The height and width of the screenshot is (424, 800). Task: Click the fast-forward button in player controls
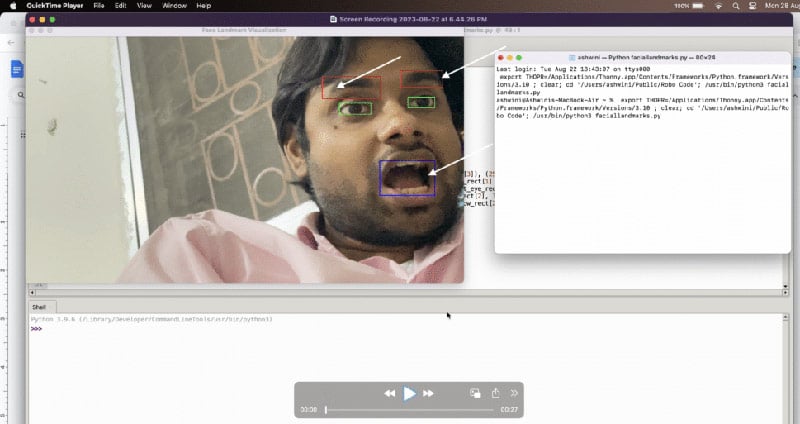point(429,394)
